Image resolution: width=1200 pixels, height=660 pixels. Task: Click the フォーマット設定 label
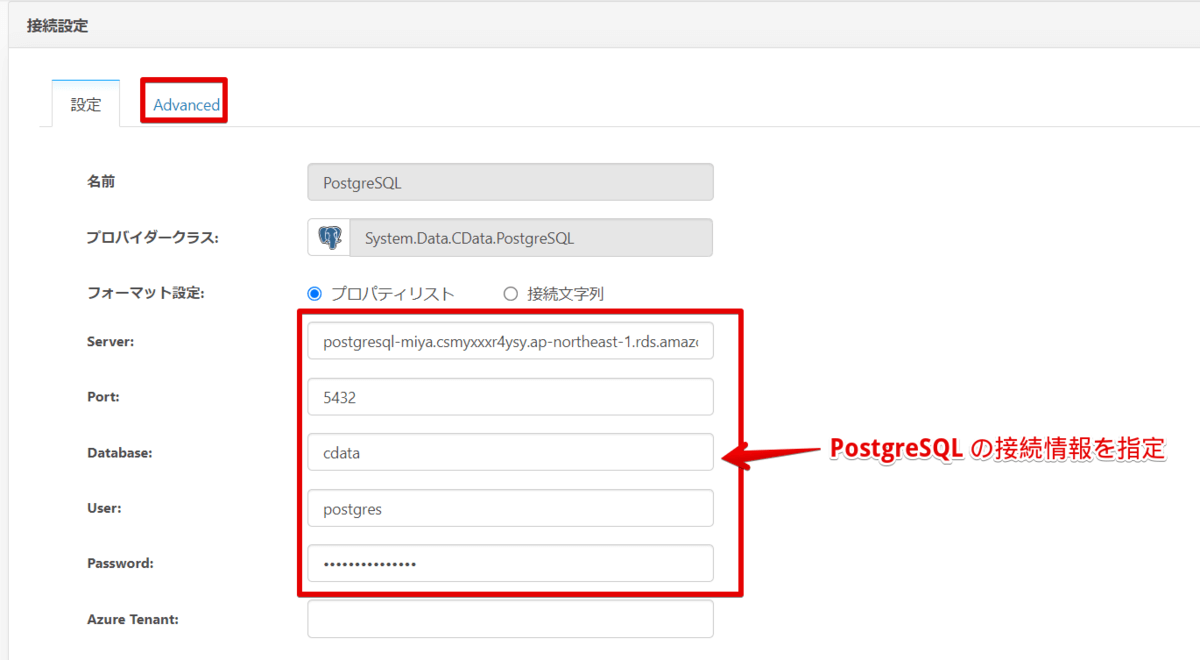click(x=145, y=294)
